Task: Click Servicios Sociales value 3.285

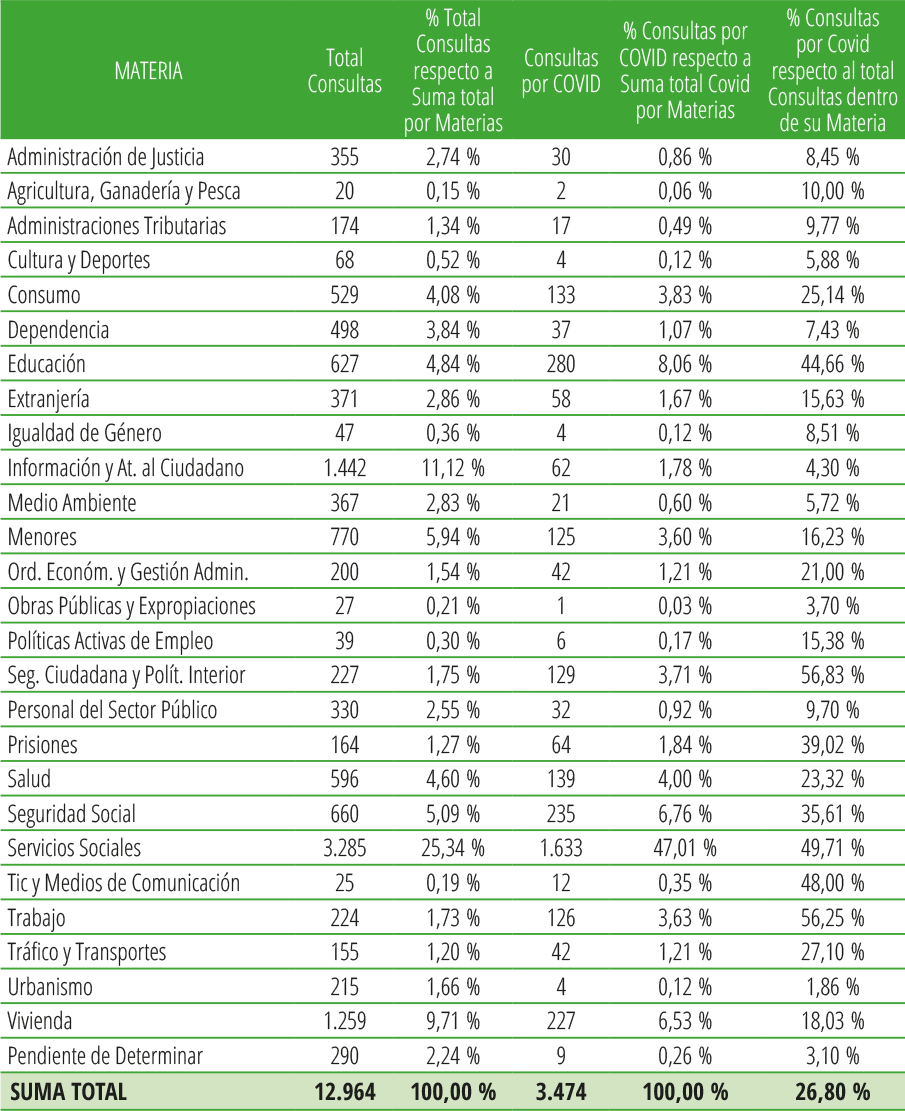Action: pos(345,848)
